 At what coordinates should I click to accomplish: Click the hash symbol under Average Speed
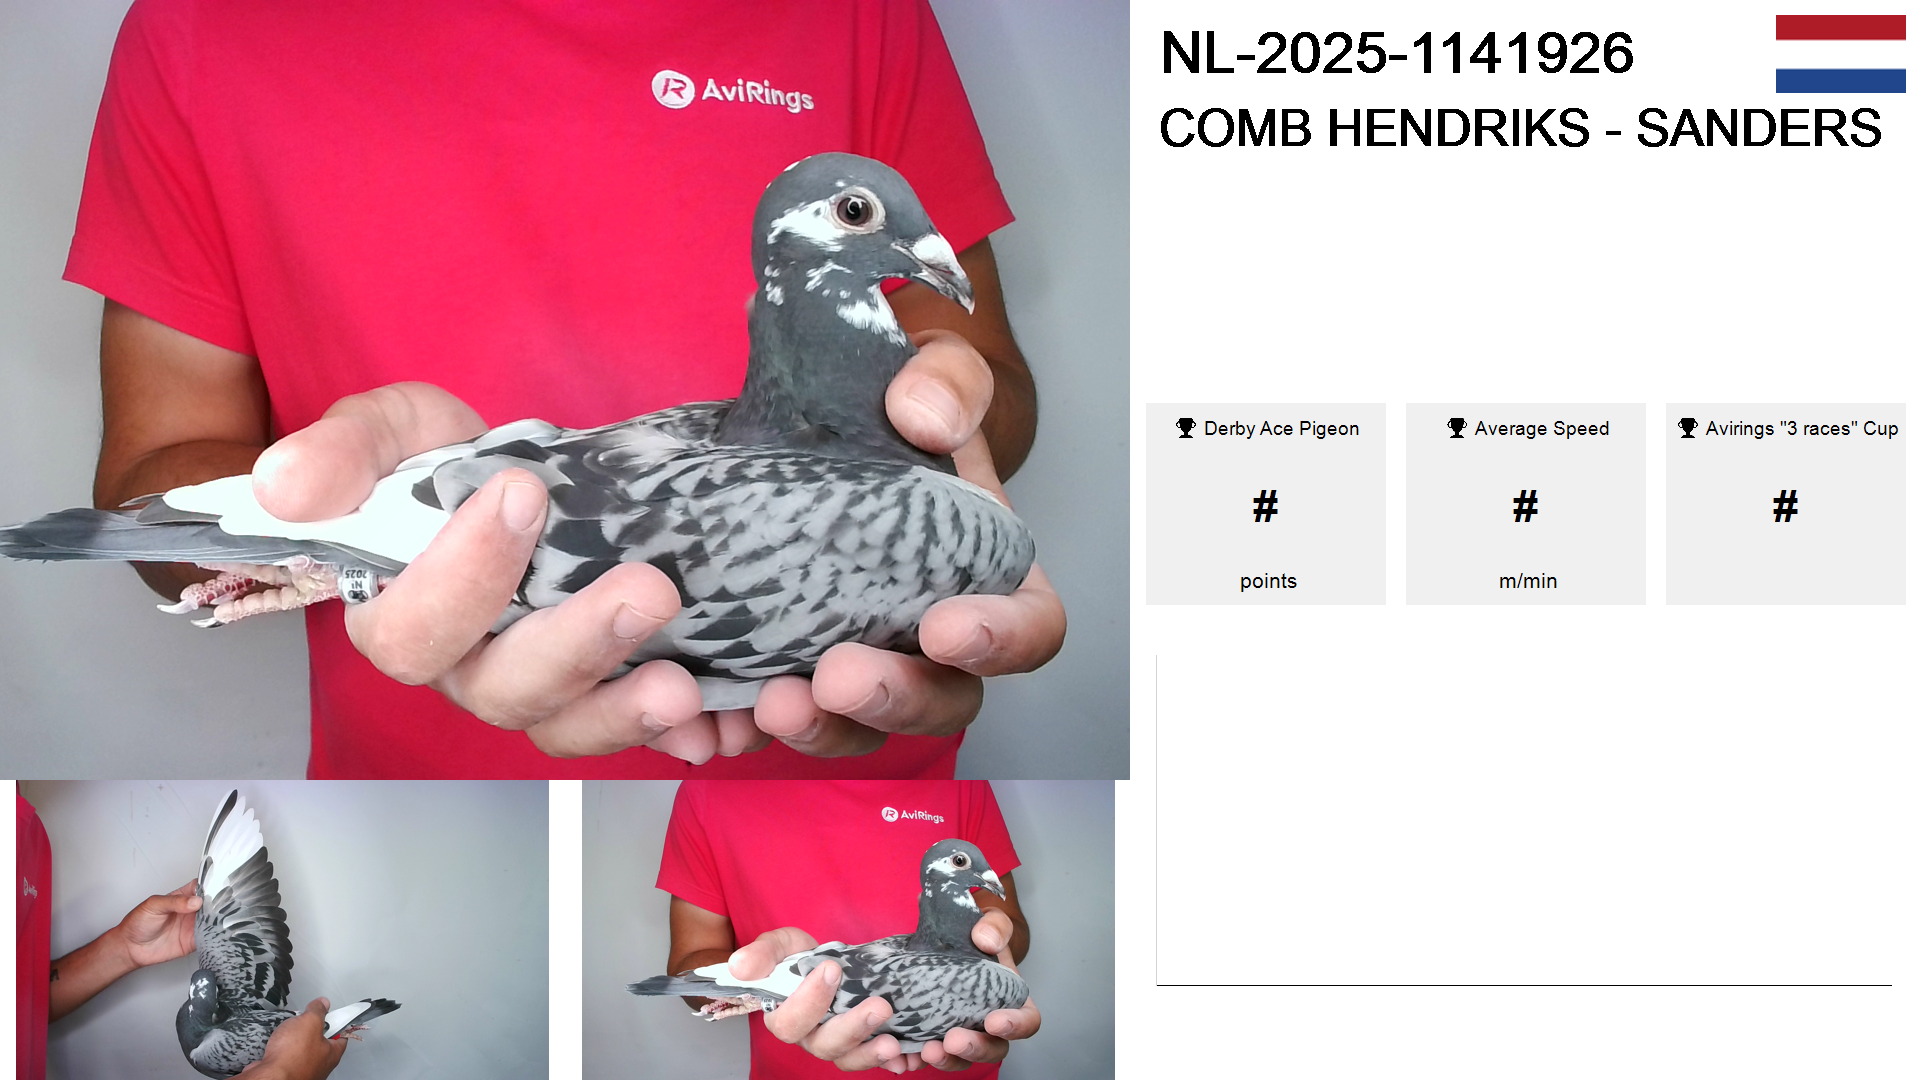coord(1525,506)
